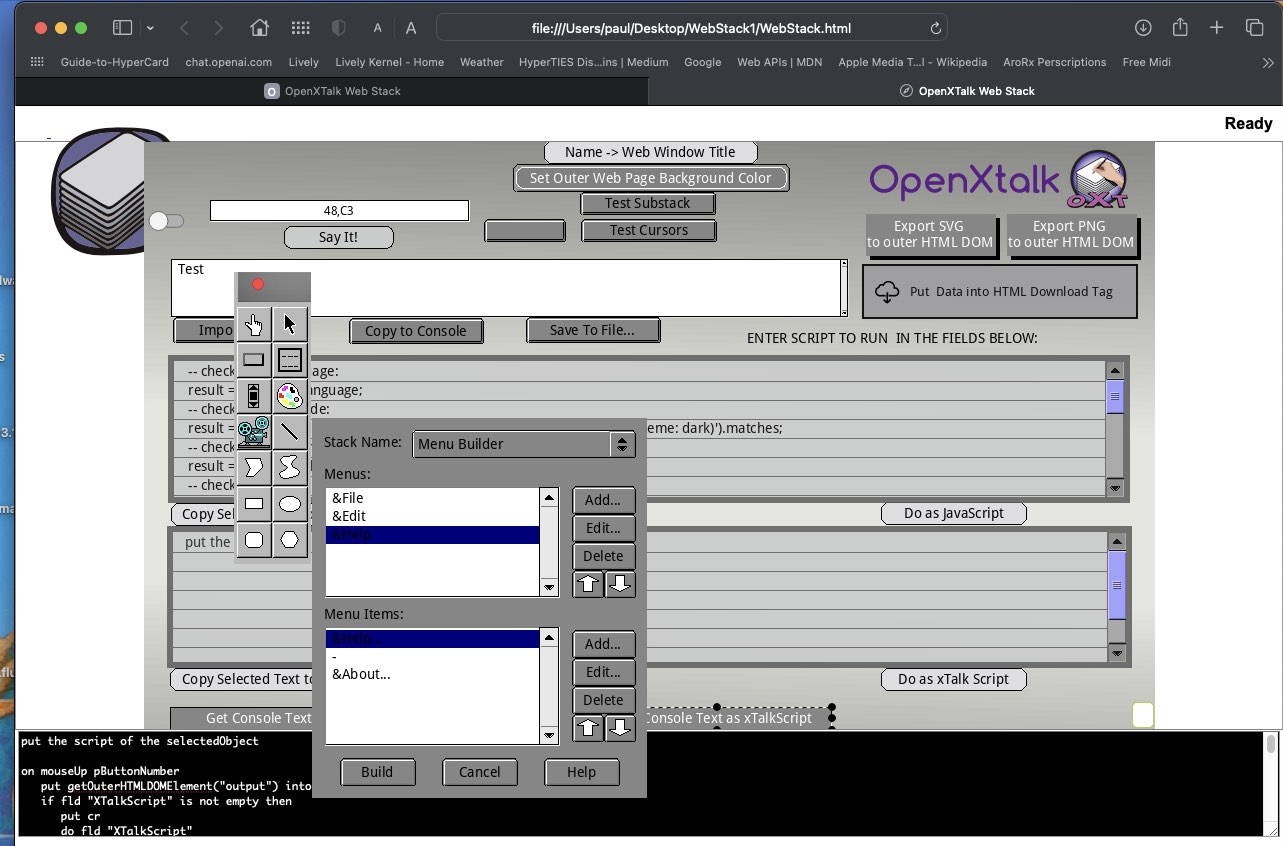Switch to the first OpenXTalk Web Stack tab

[x=332, y=91]
